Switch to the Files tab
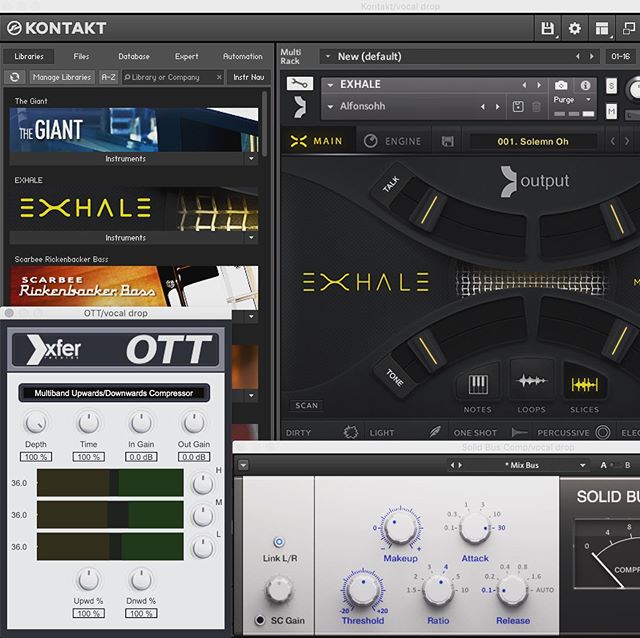 click(x=81, y=56)
